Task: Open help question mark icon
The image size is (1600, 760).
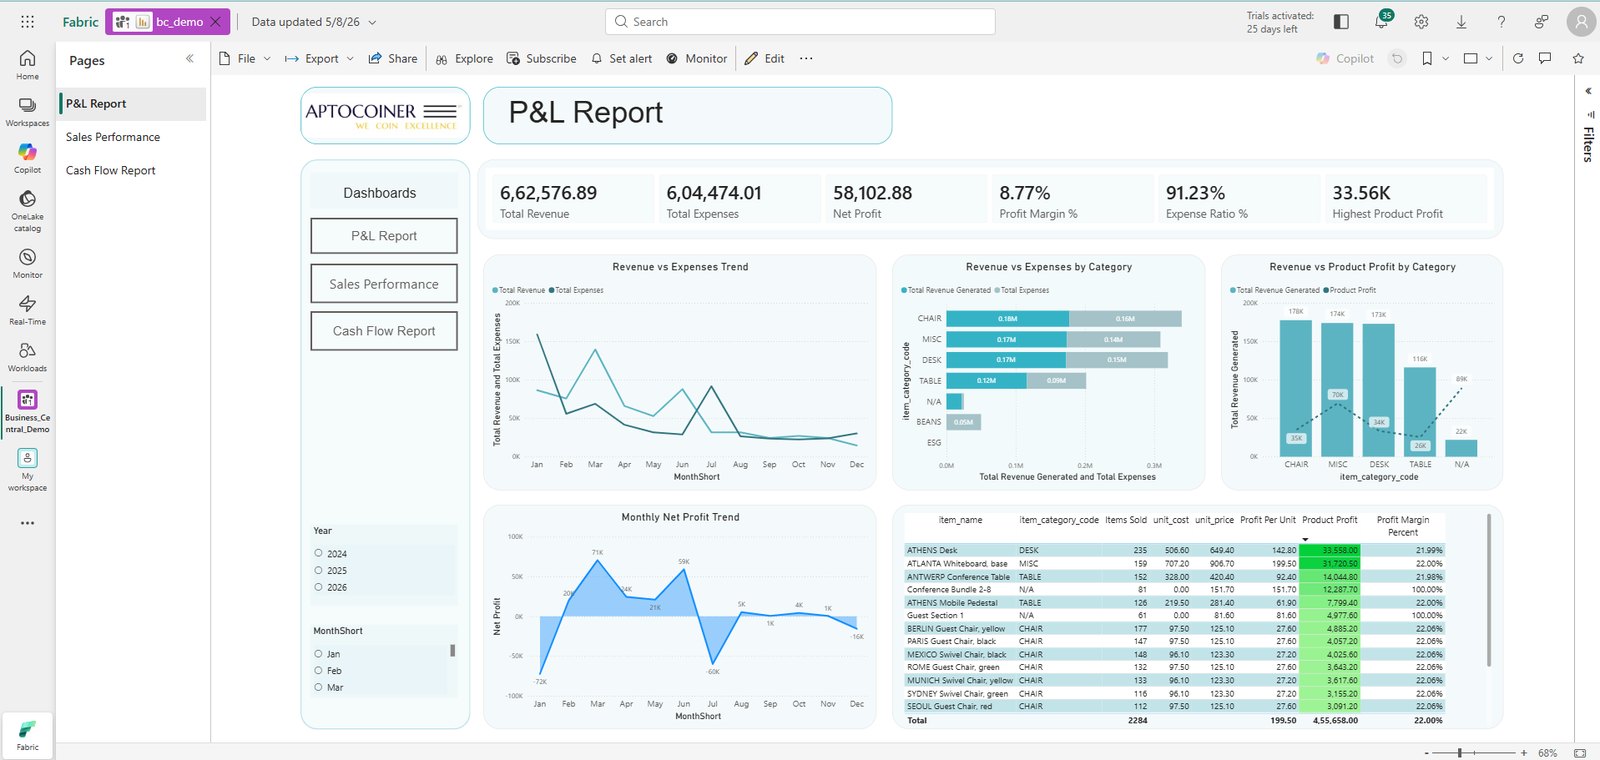Action: click(x=1501, y=21)
